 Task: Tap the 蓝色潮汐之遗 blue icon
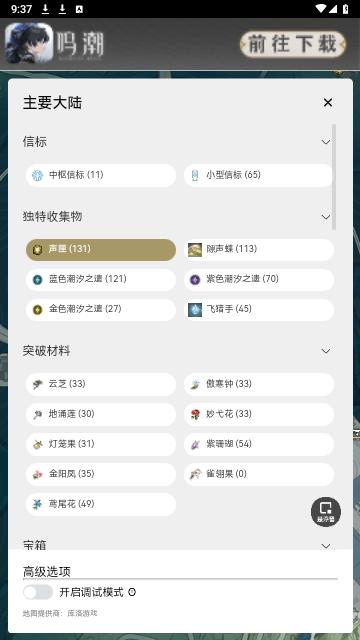(38, 280)
